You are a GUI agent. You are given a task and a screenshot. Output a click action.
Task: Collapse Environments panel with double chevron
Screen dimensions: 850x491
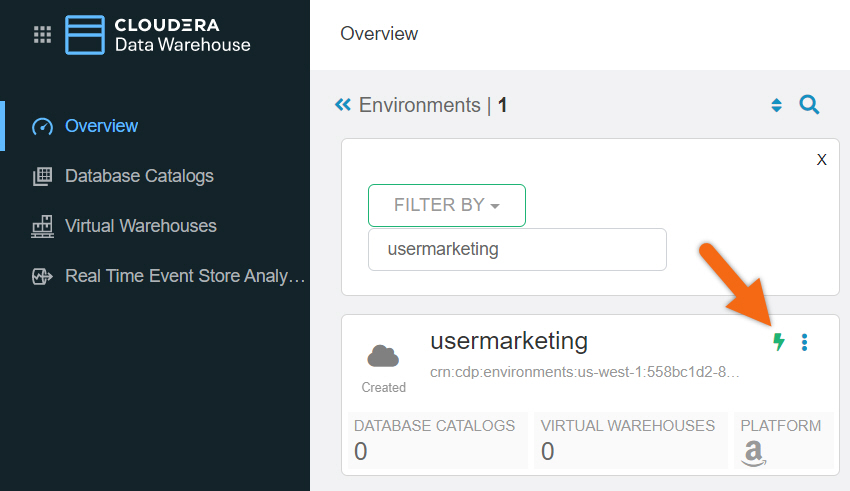point(343,105)
